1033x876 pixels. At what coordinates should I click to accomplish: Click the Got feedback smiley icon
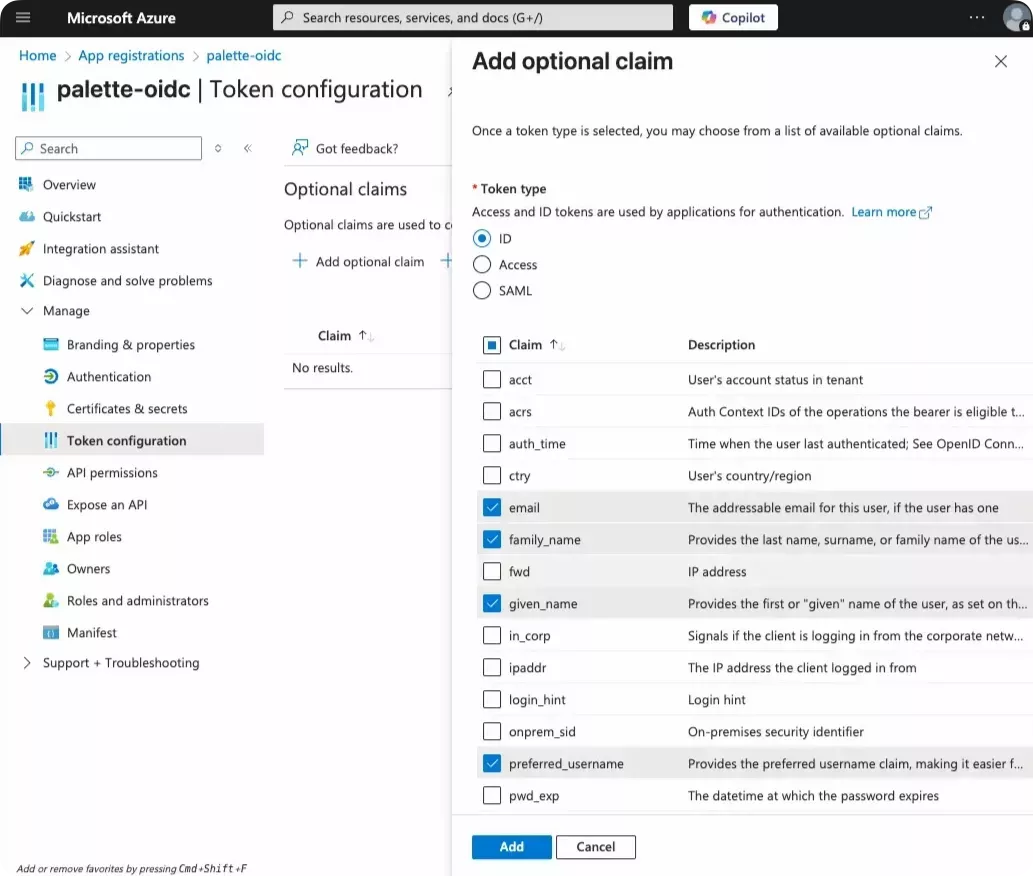(298, 148)
